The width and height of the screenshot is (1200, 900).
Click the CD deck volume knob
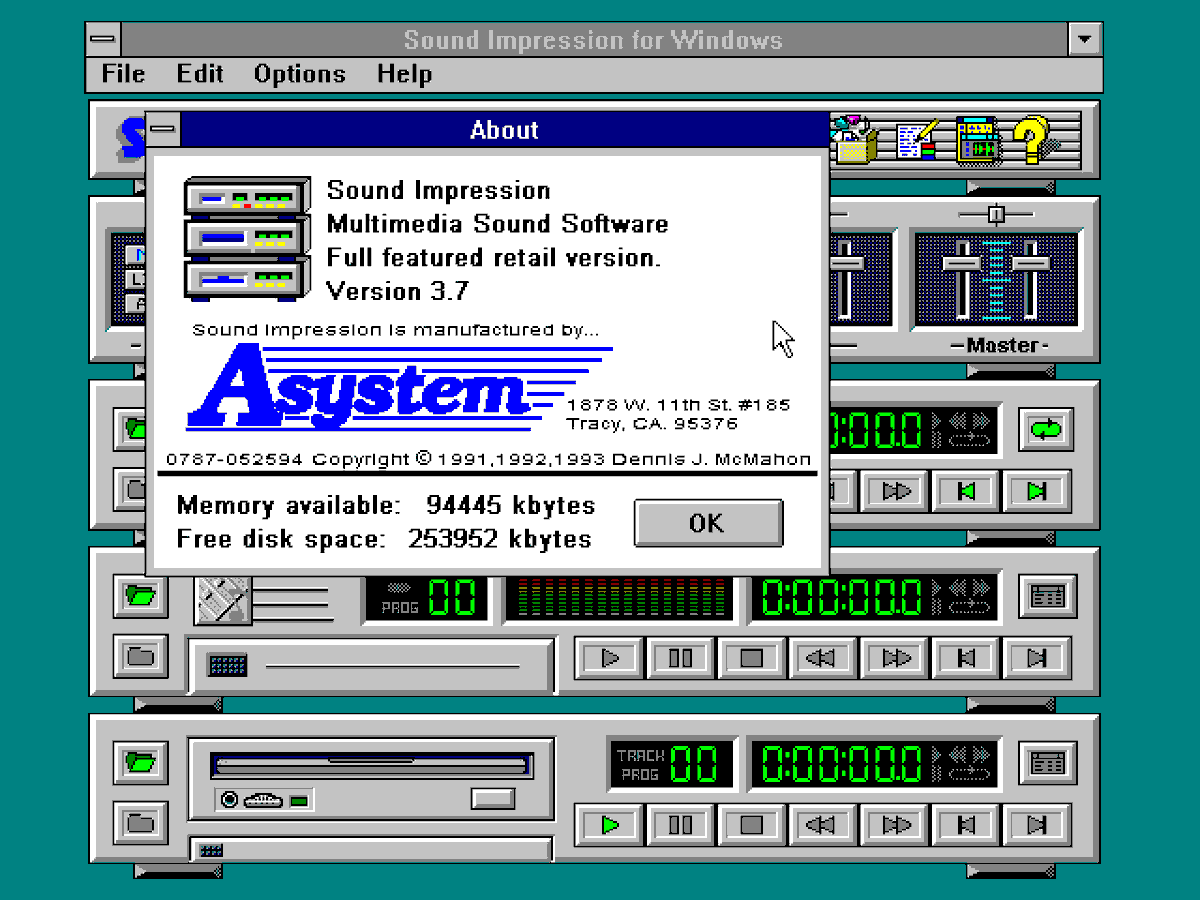tap(263, 800)
